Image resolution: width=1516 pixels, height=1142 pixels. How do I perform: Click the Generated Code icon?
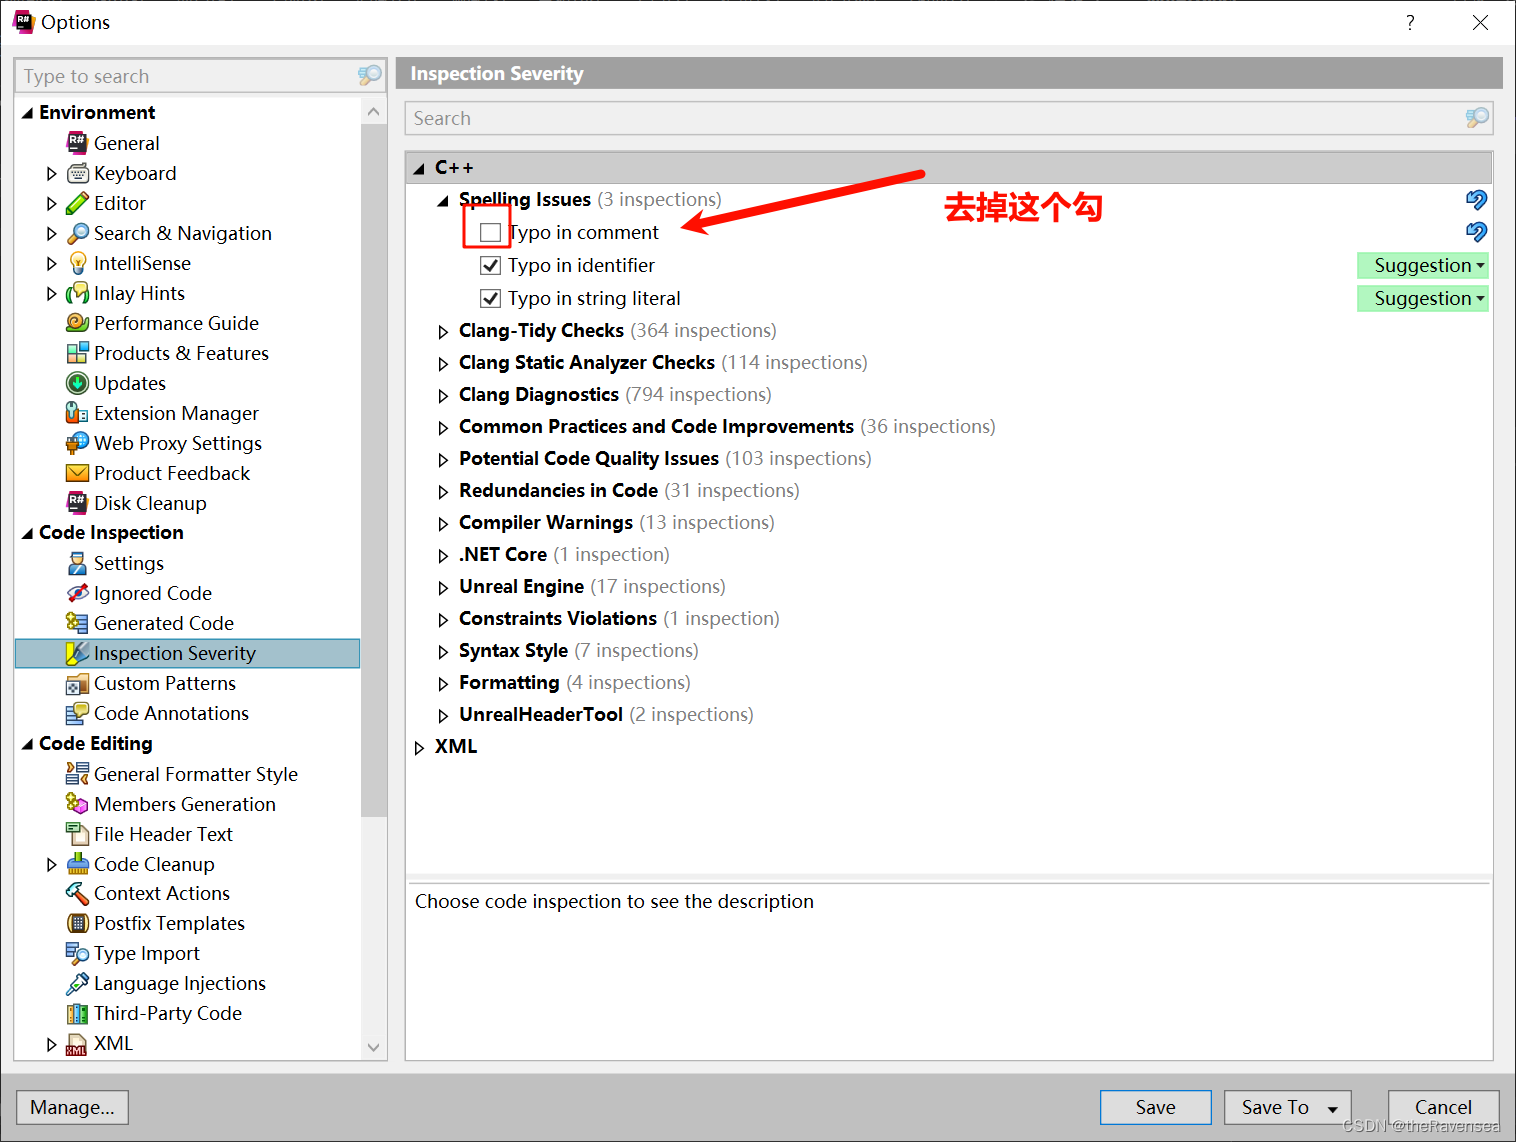coord(77,623)
